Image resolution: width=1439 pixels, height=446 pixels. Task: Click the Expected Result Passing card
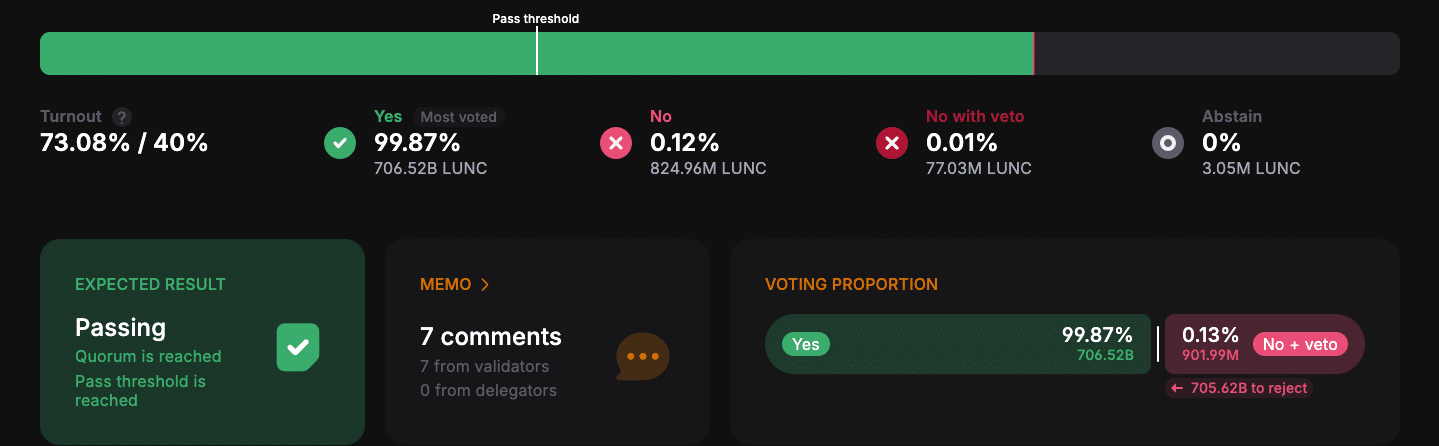click(x=202, y=342)
